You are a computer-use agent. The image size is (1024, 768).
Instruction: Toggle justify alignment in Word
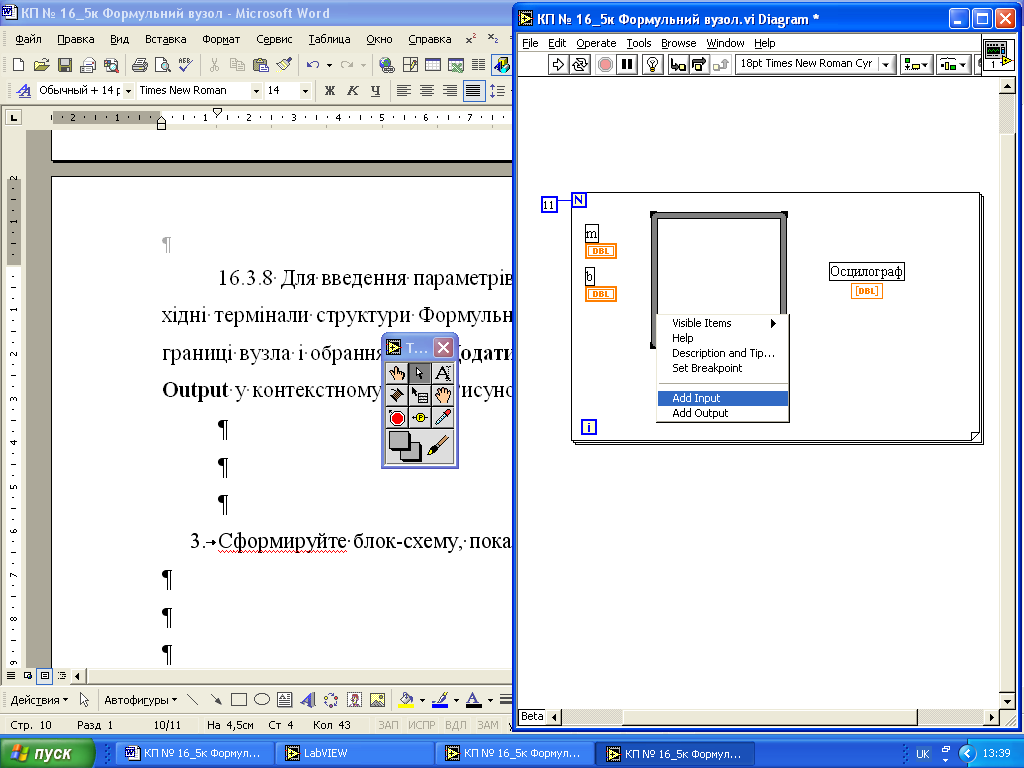473,91
